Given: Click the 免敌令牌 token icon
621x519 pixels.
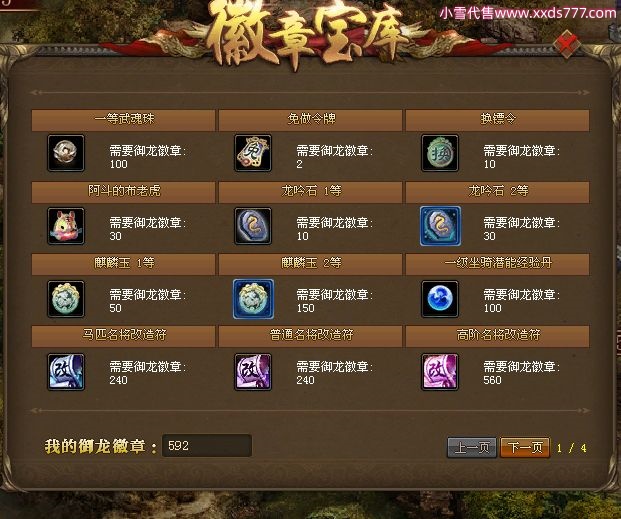Looking at the screenshot, I should [x=253, y=153].
